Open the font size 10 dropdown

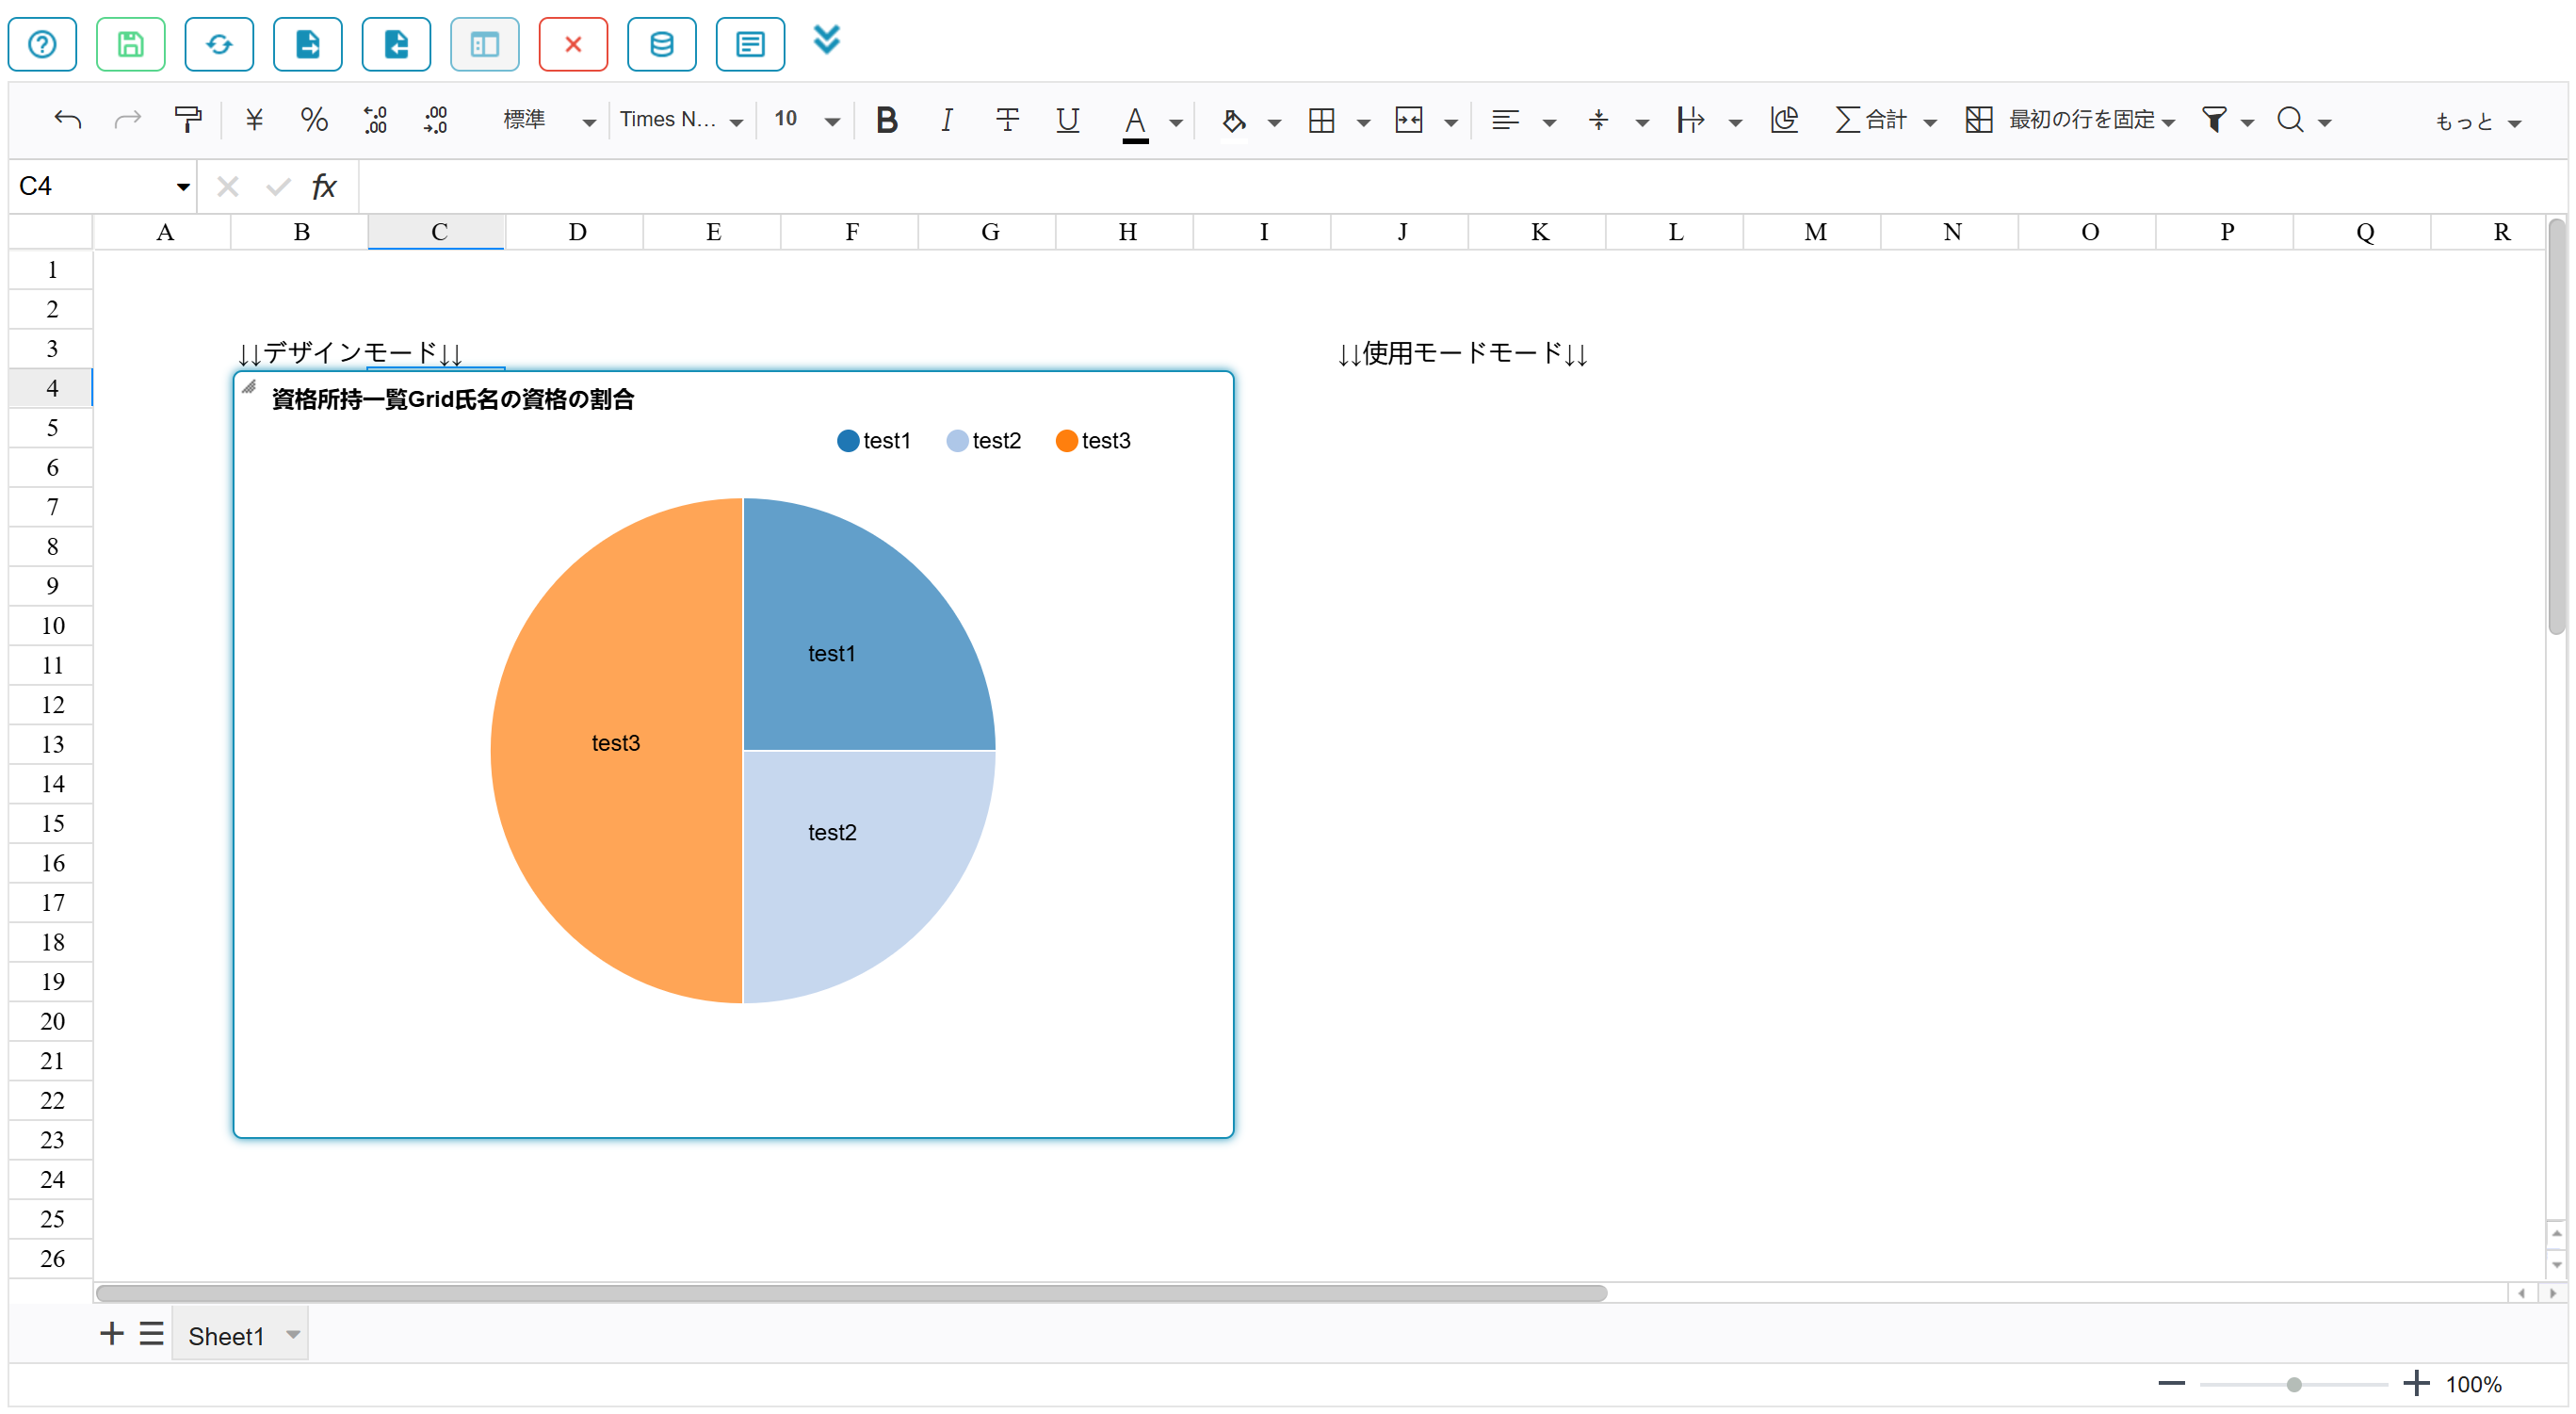tap(806, 120)
